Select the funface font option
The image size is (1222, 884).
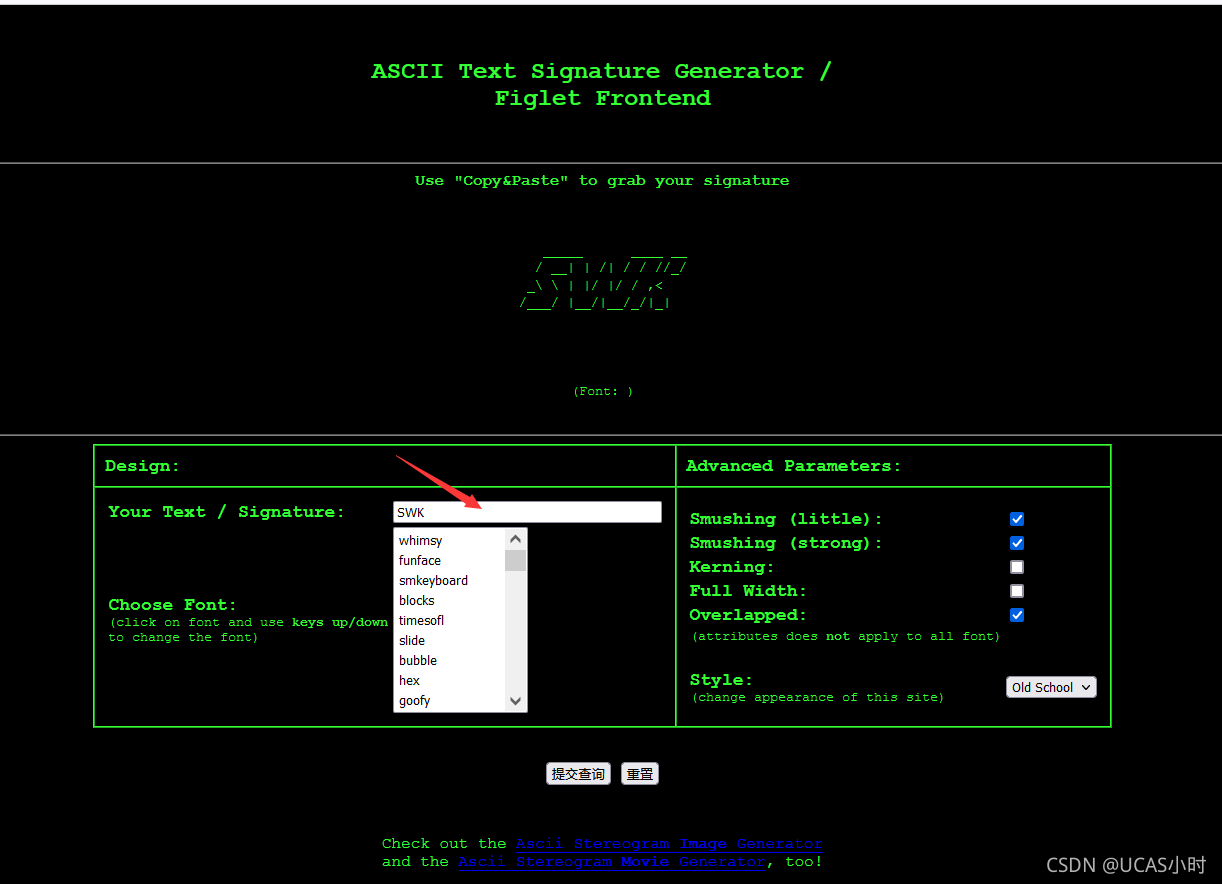449,560
